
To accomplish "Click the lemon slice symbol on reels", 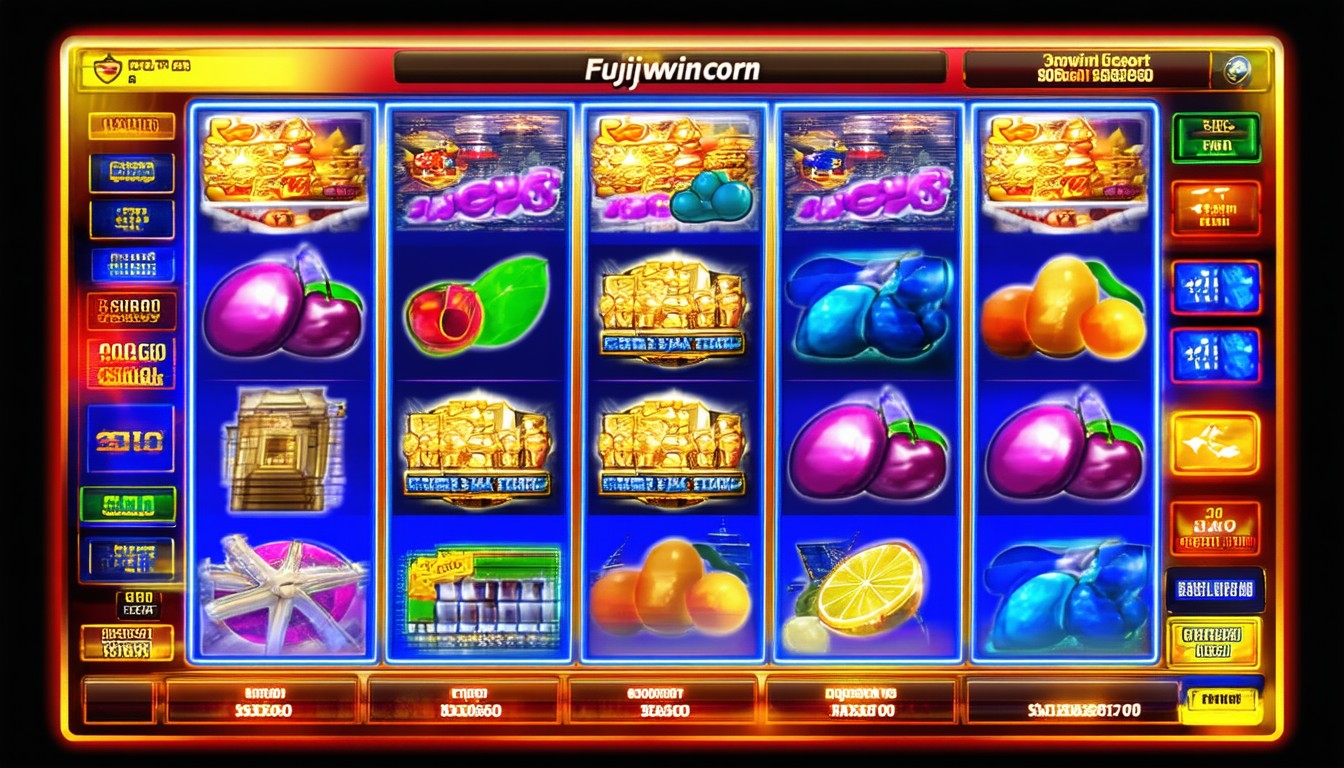I will [866, 590].
